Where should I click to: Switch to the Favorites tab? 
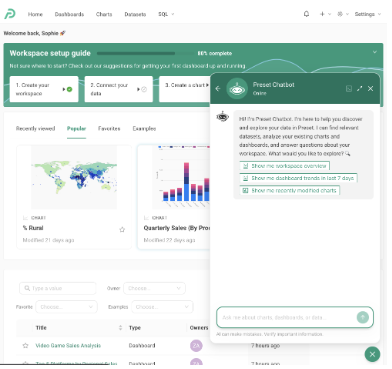point(110,130)
